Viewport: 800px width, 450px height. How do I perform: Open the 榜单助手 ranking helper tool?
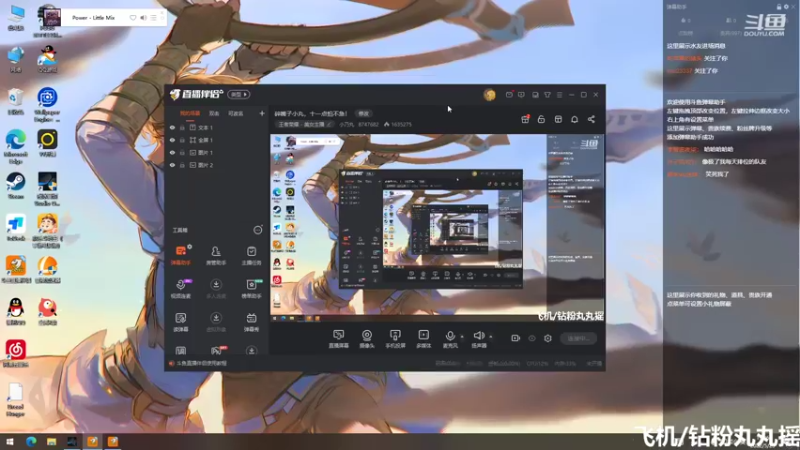(x=251, y=288)
